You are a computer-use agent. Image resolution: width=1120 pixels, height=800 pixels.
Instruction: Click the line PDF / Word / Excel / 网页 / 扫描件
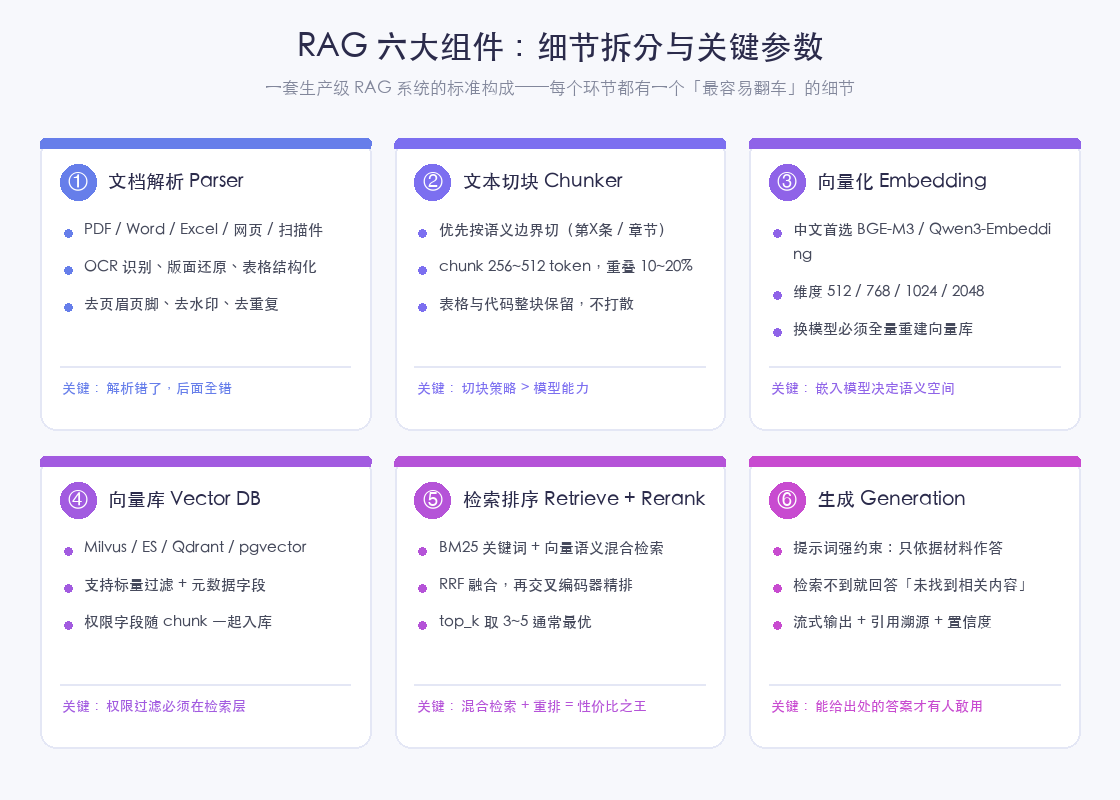coord(203,229)
